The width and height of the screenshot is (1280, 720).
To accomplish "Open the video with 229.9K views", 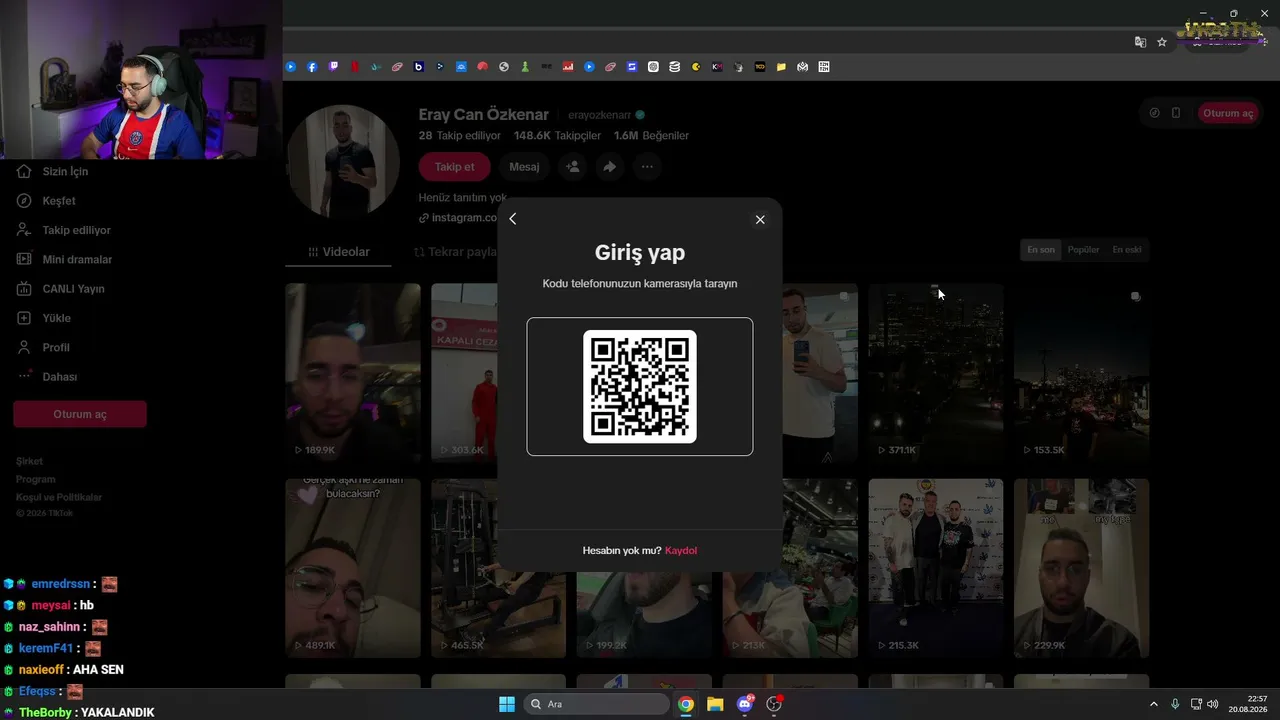I will point(1081,568).
